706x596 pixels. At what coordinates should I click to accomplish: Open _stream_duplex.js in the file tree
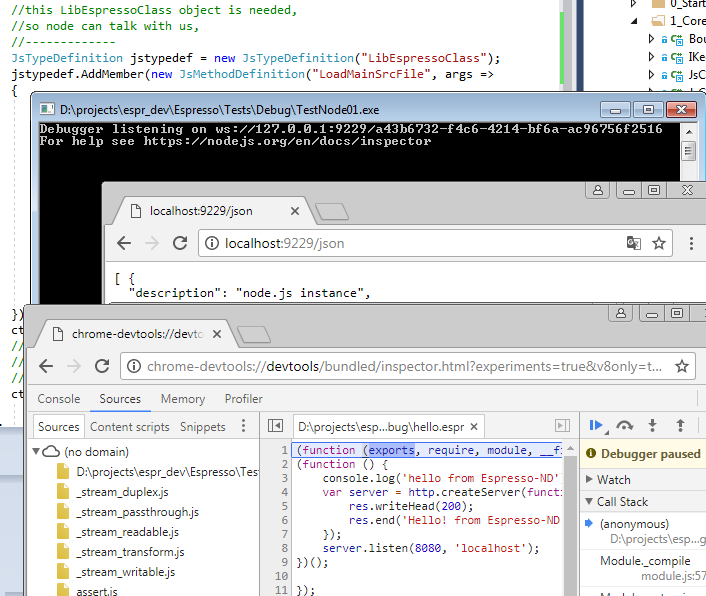tap(122, 492)
